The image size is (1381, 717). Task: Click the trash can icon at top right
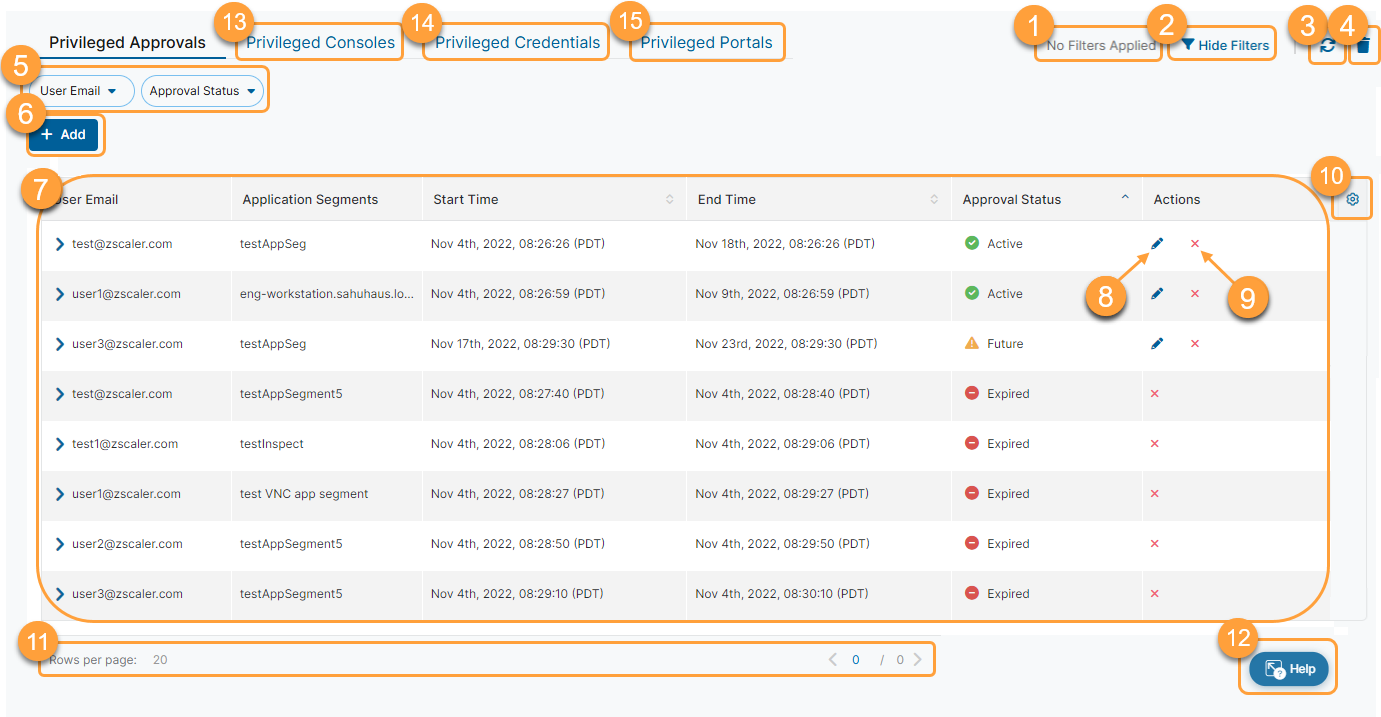tap(1363, 45)
